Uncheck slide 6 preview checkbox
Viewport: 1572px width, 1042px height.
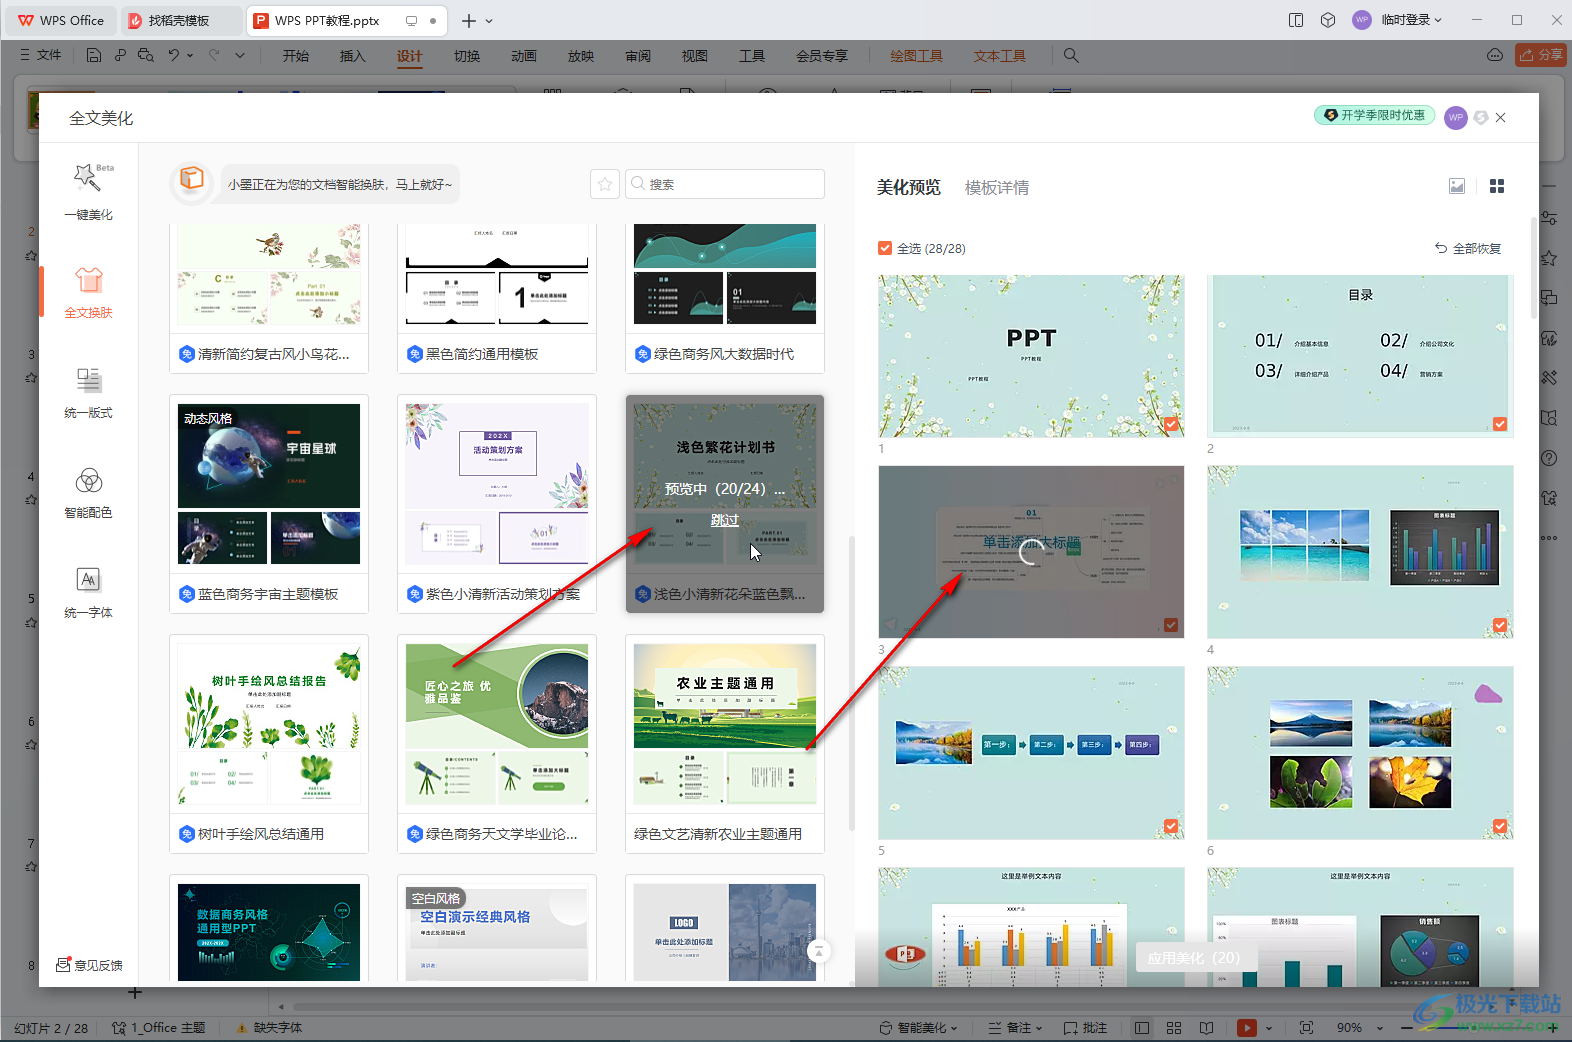click(x=1500, y=826)
